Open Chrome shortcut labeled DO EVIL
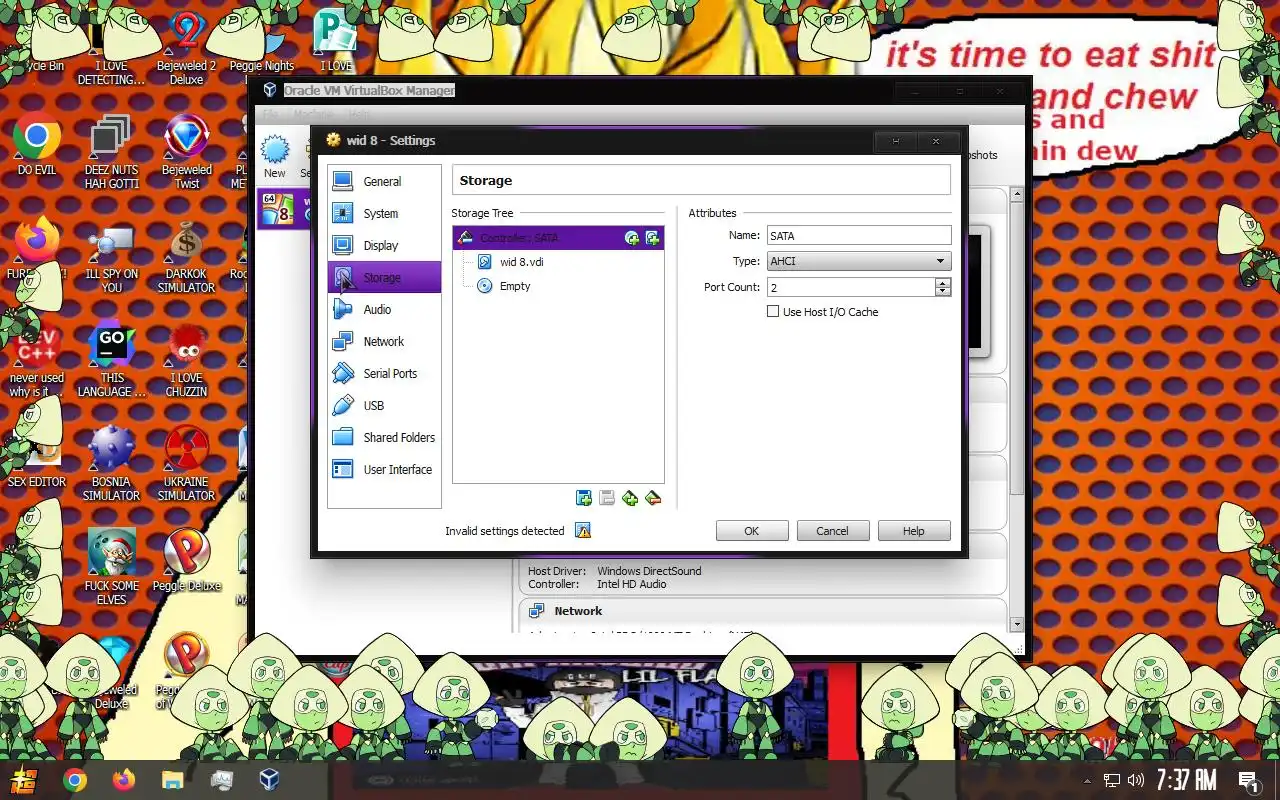 37,146
